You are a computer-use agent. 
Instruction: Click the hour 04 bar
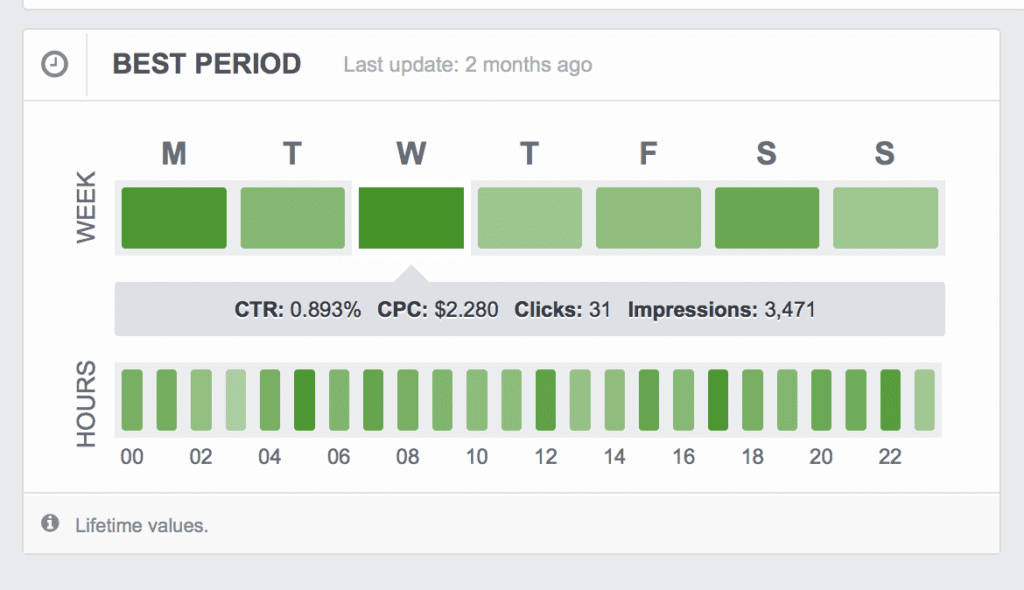pyautogui.click(x=270, y=400)
